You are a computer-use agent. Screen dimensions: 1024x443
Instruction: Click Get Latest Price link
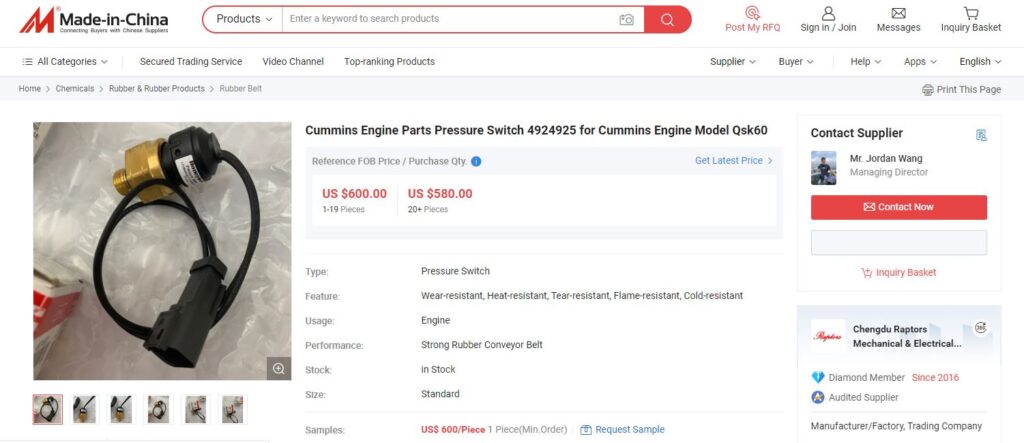(733, 161)
